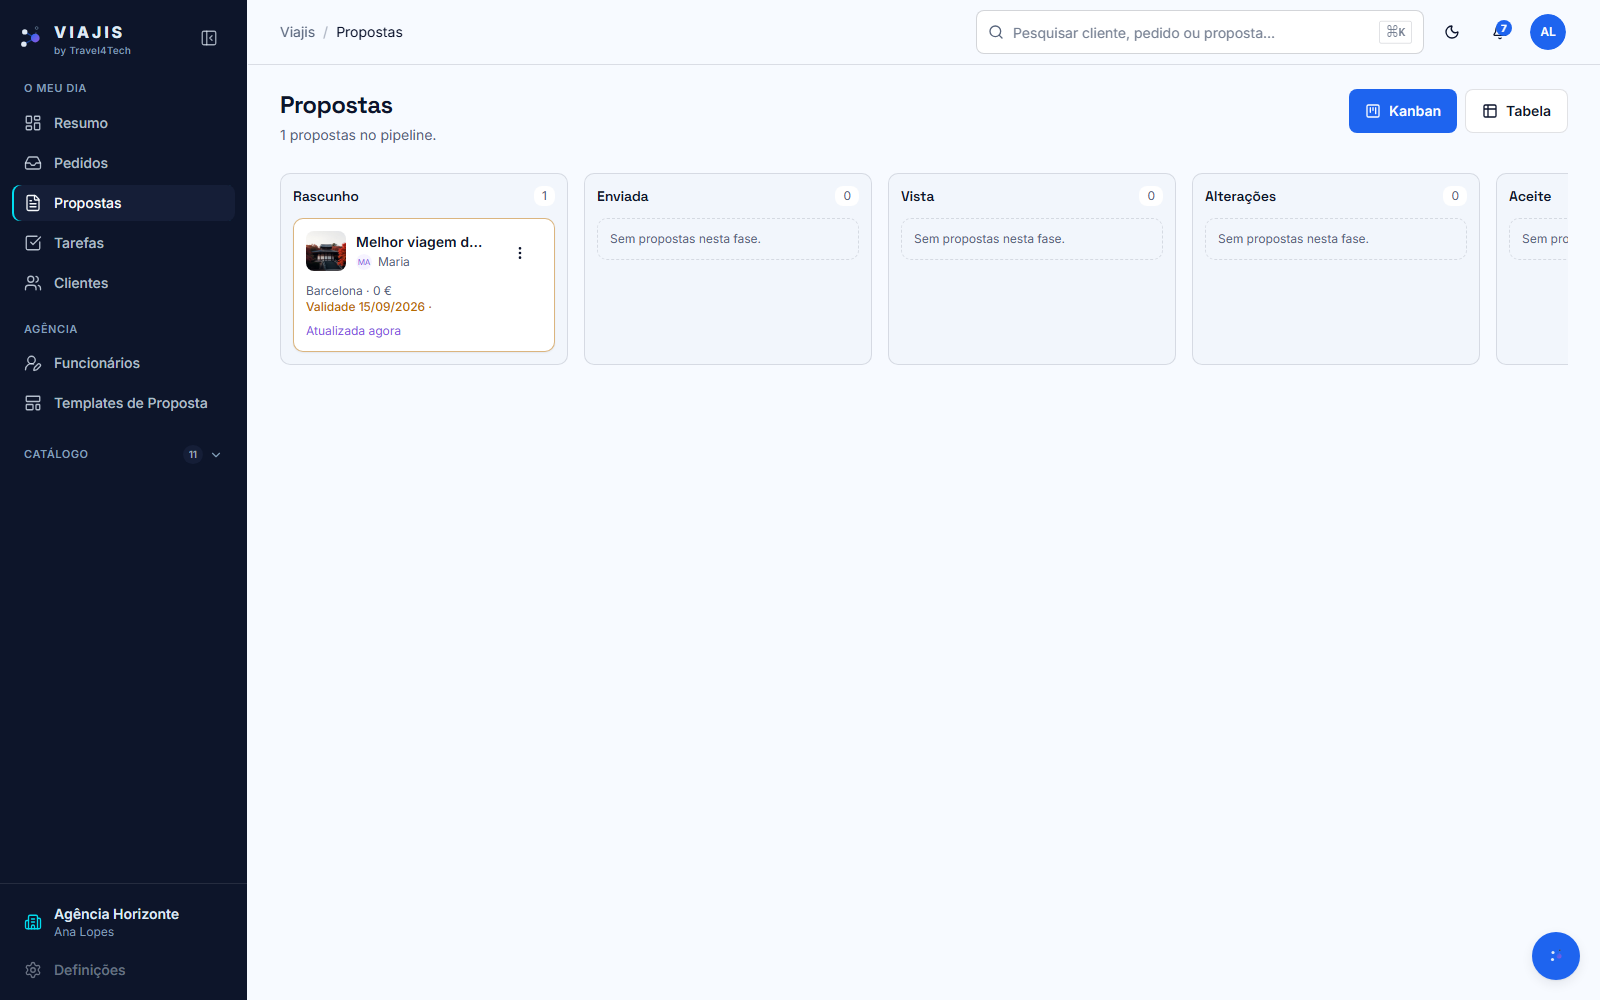The image size is (1600, 1000).
Task: Open Resumo dashboard
Action: (124, 123)
